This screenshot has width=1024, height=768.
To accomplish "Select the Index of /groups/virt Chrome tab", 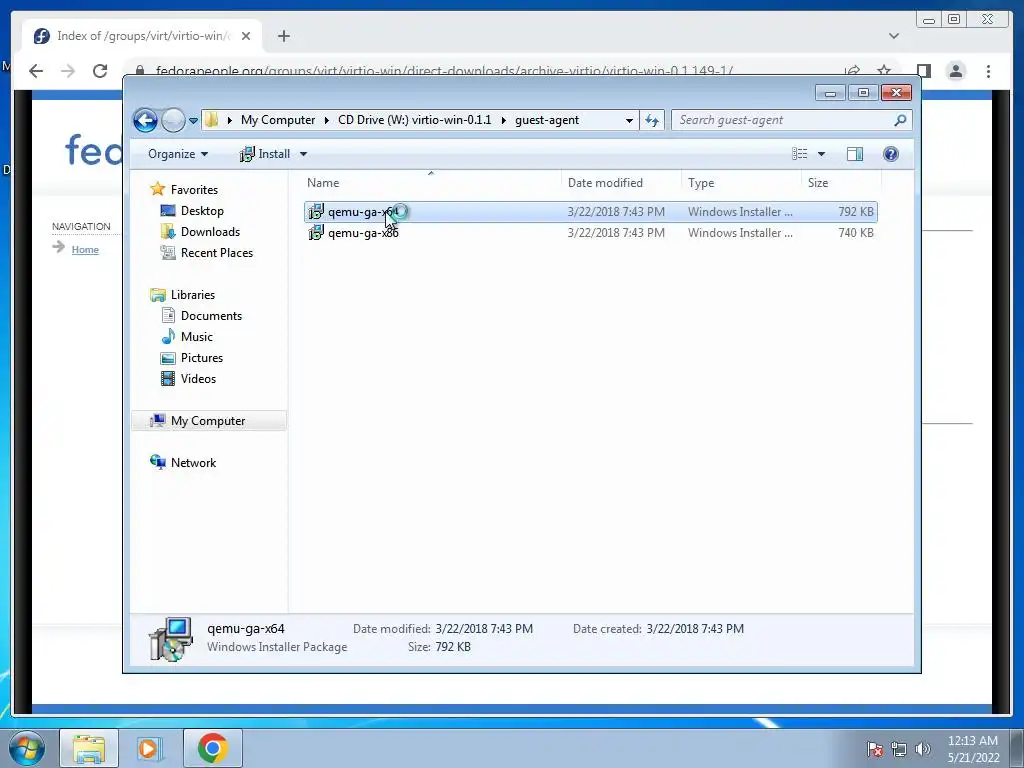I will [x=142, y=36].
